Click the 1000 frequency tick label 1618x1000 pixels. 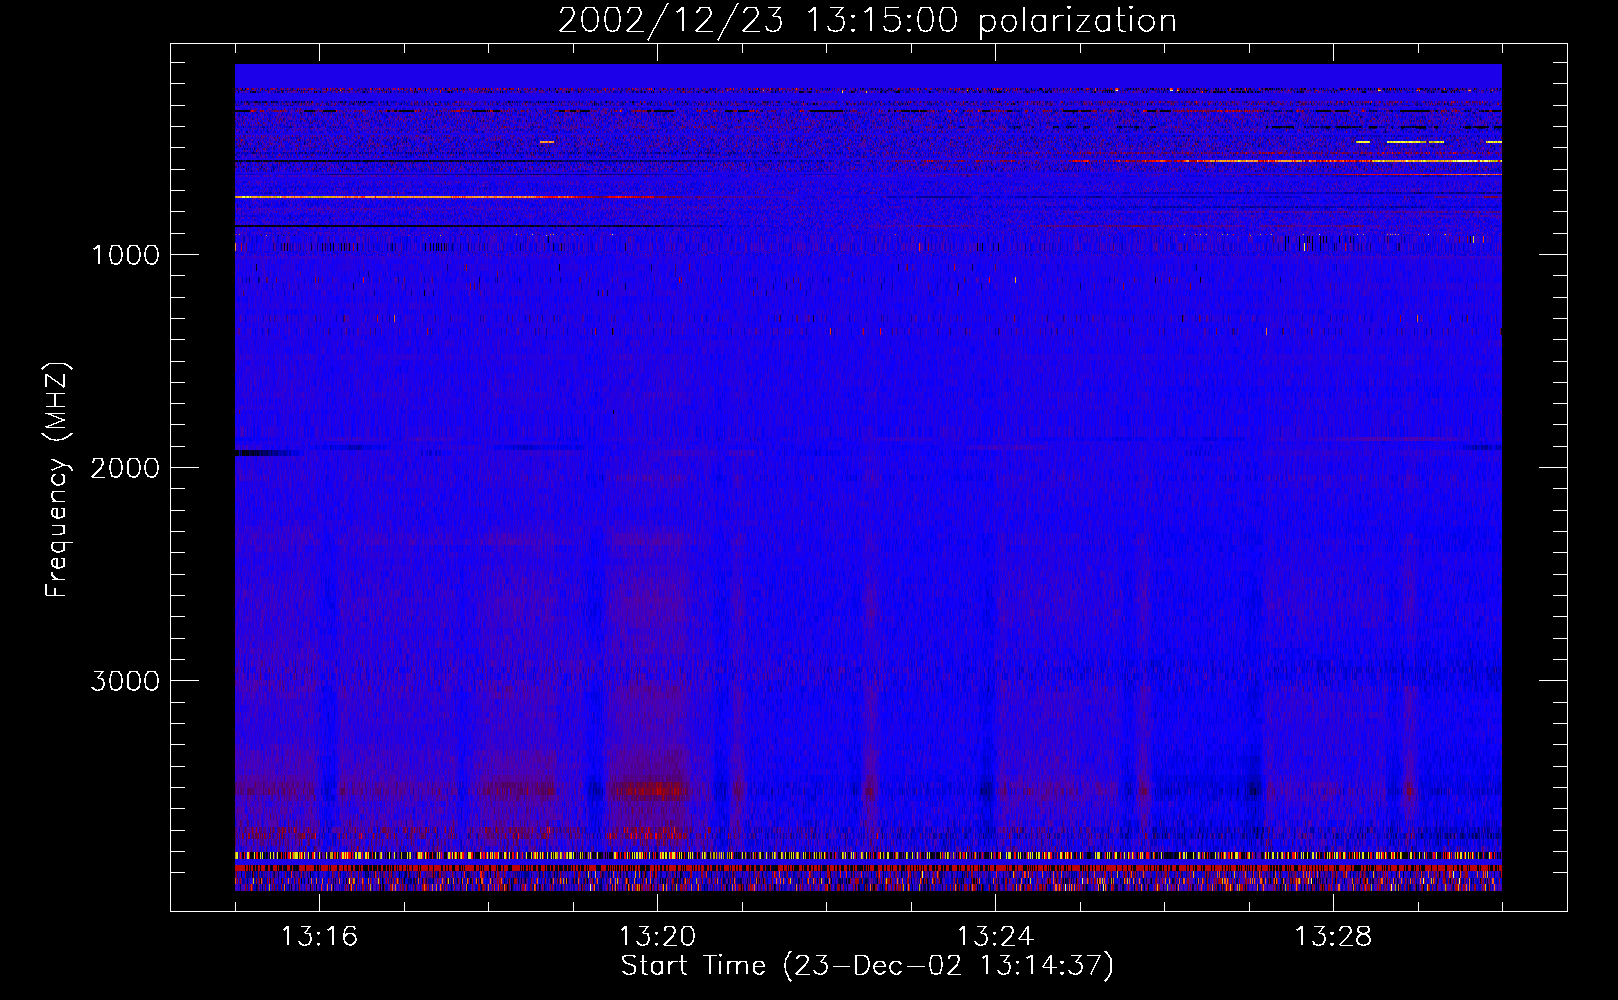tap(125, 254)
